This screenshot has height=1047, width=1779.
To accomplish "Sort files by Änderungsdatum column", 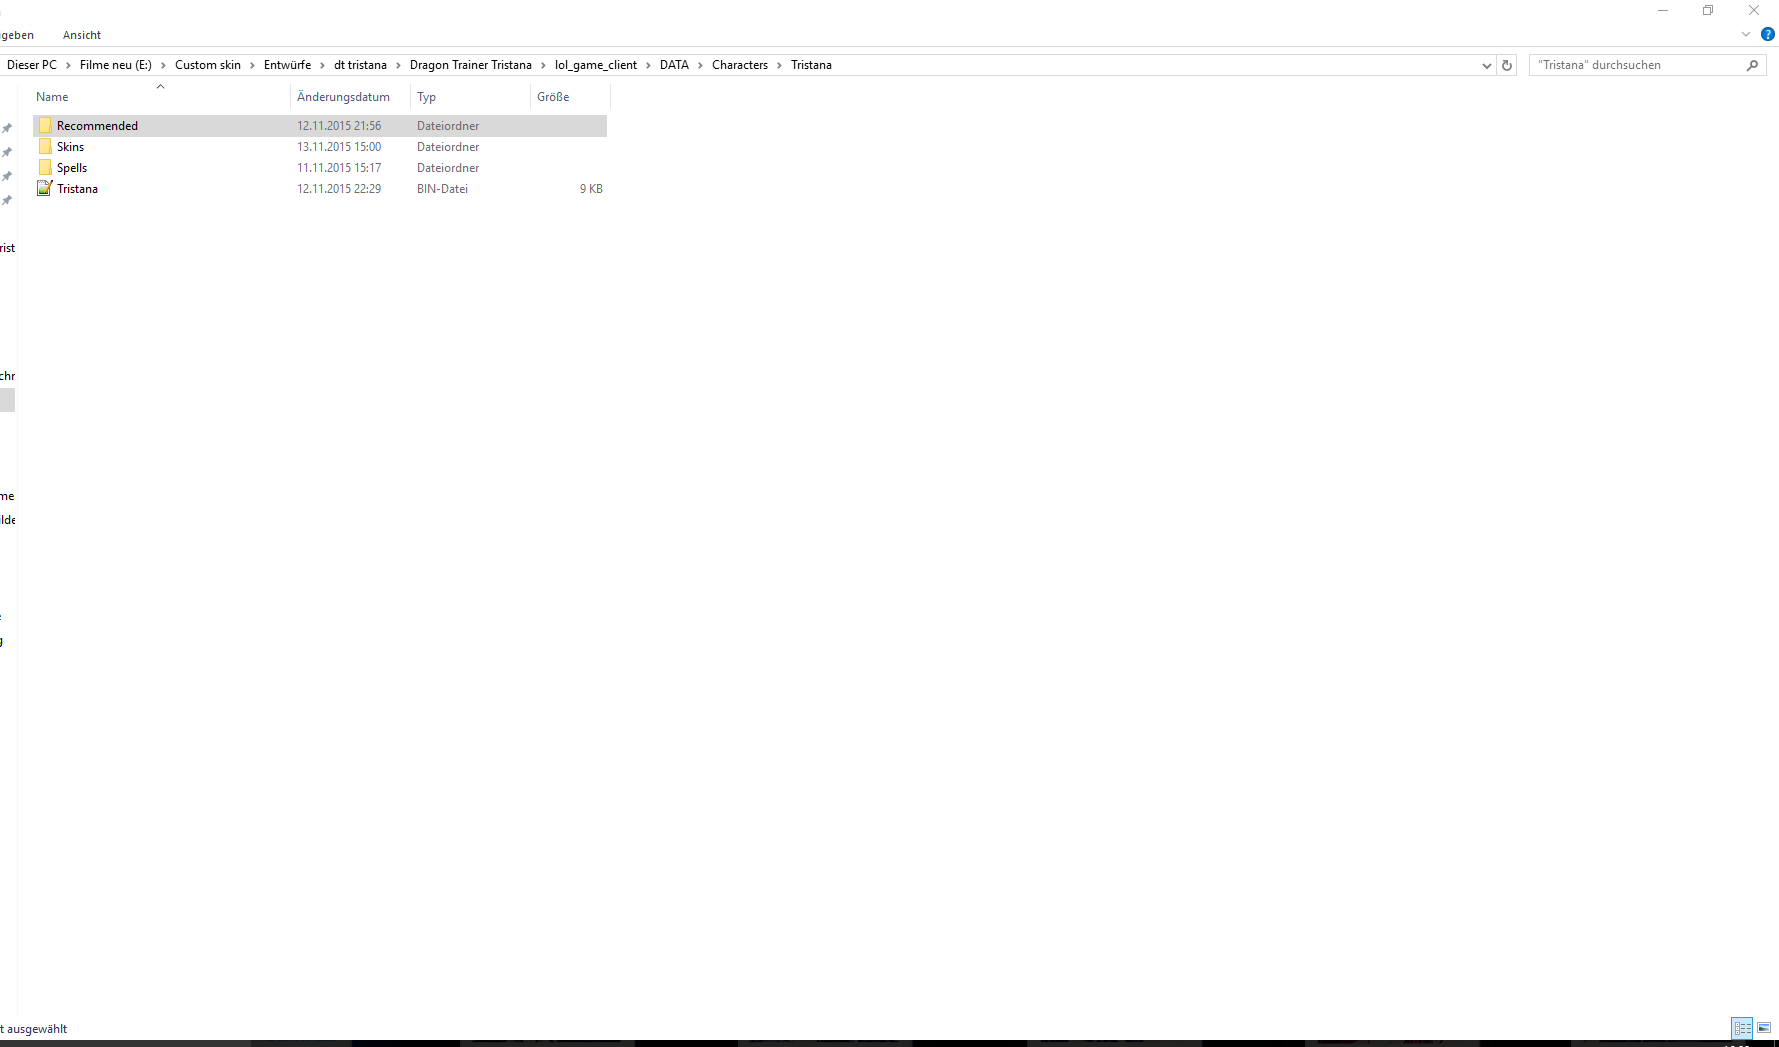I will (x=343, y=97).
